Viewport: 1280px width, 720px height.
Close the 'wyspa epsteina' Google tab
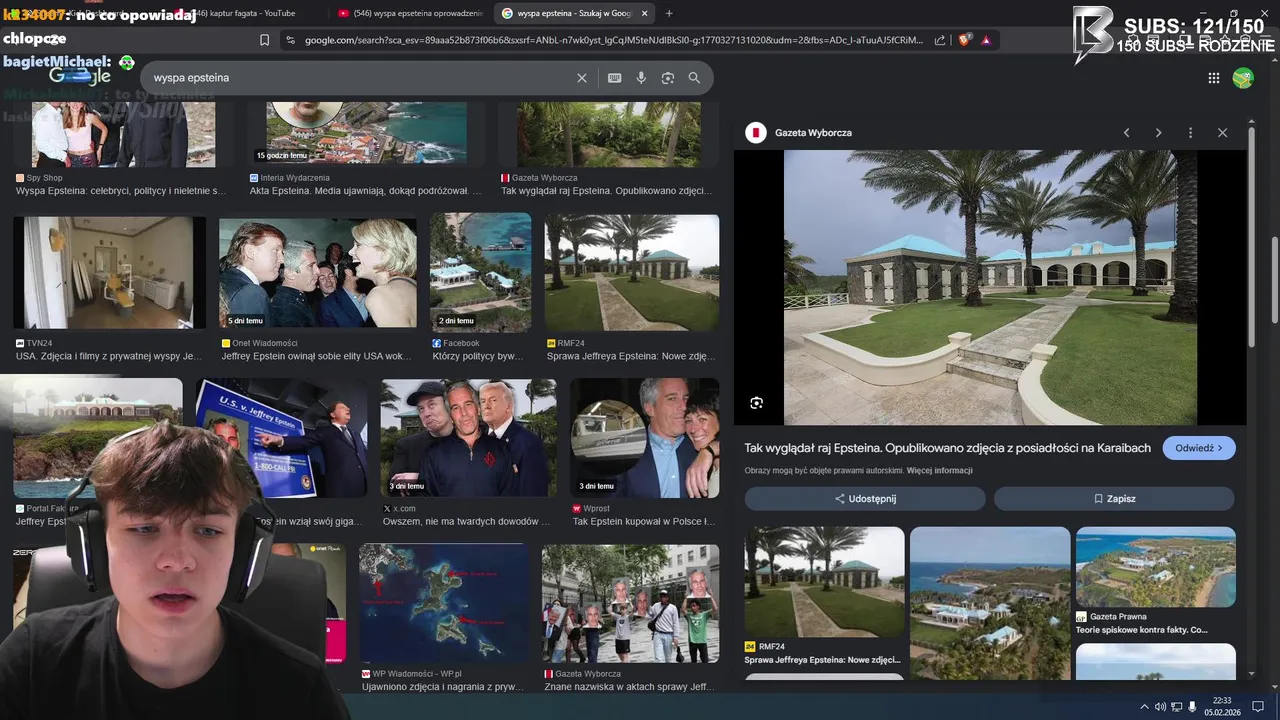click(645, 13)
